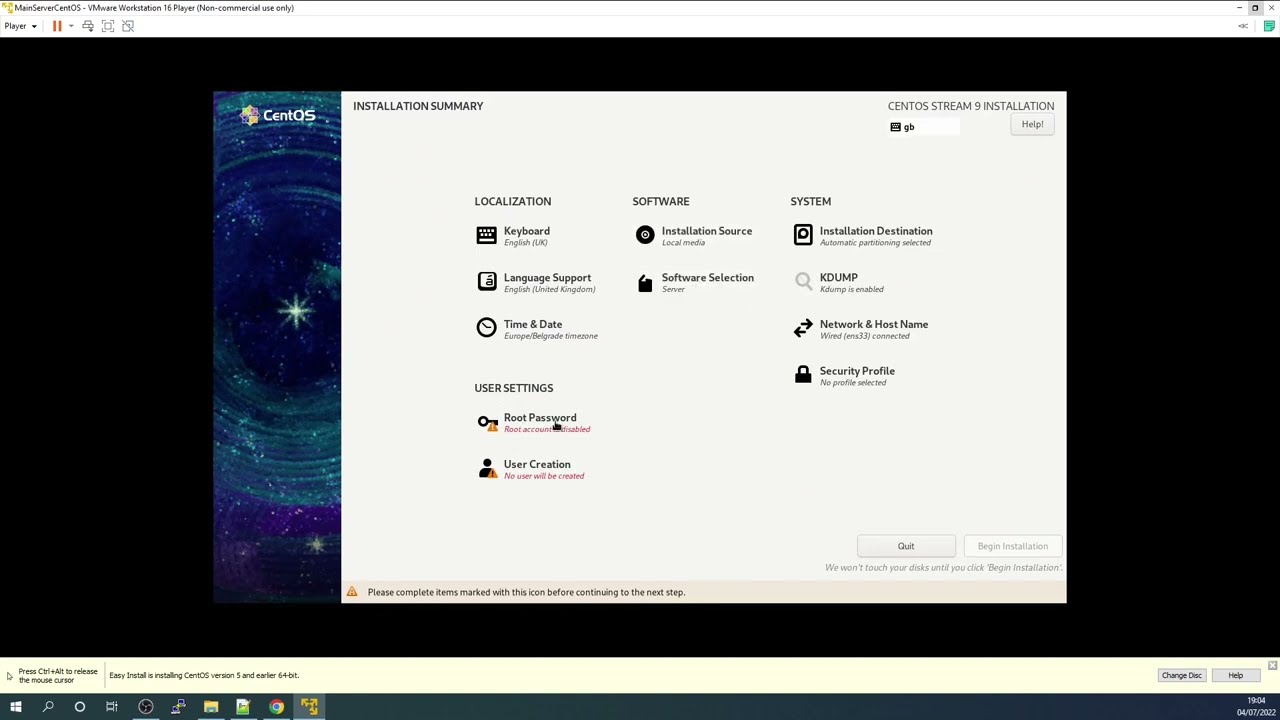Open Installation Source disc icon
The width and height of the screenshot is (1280, 720).
[645, 235]
